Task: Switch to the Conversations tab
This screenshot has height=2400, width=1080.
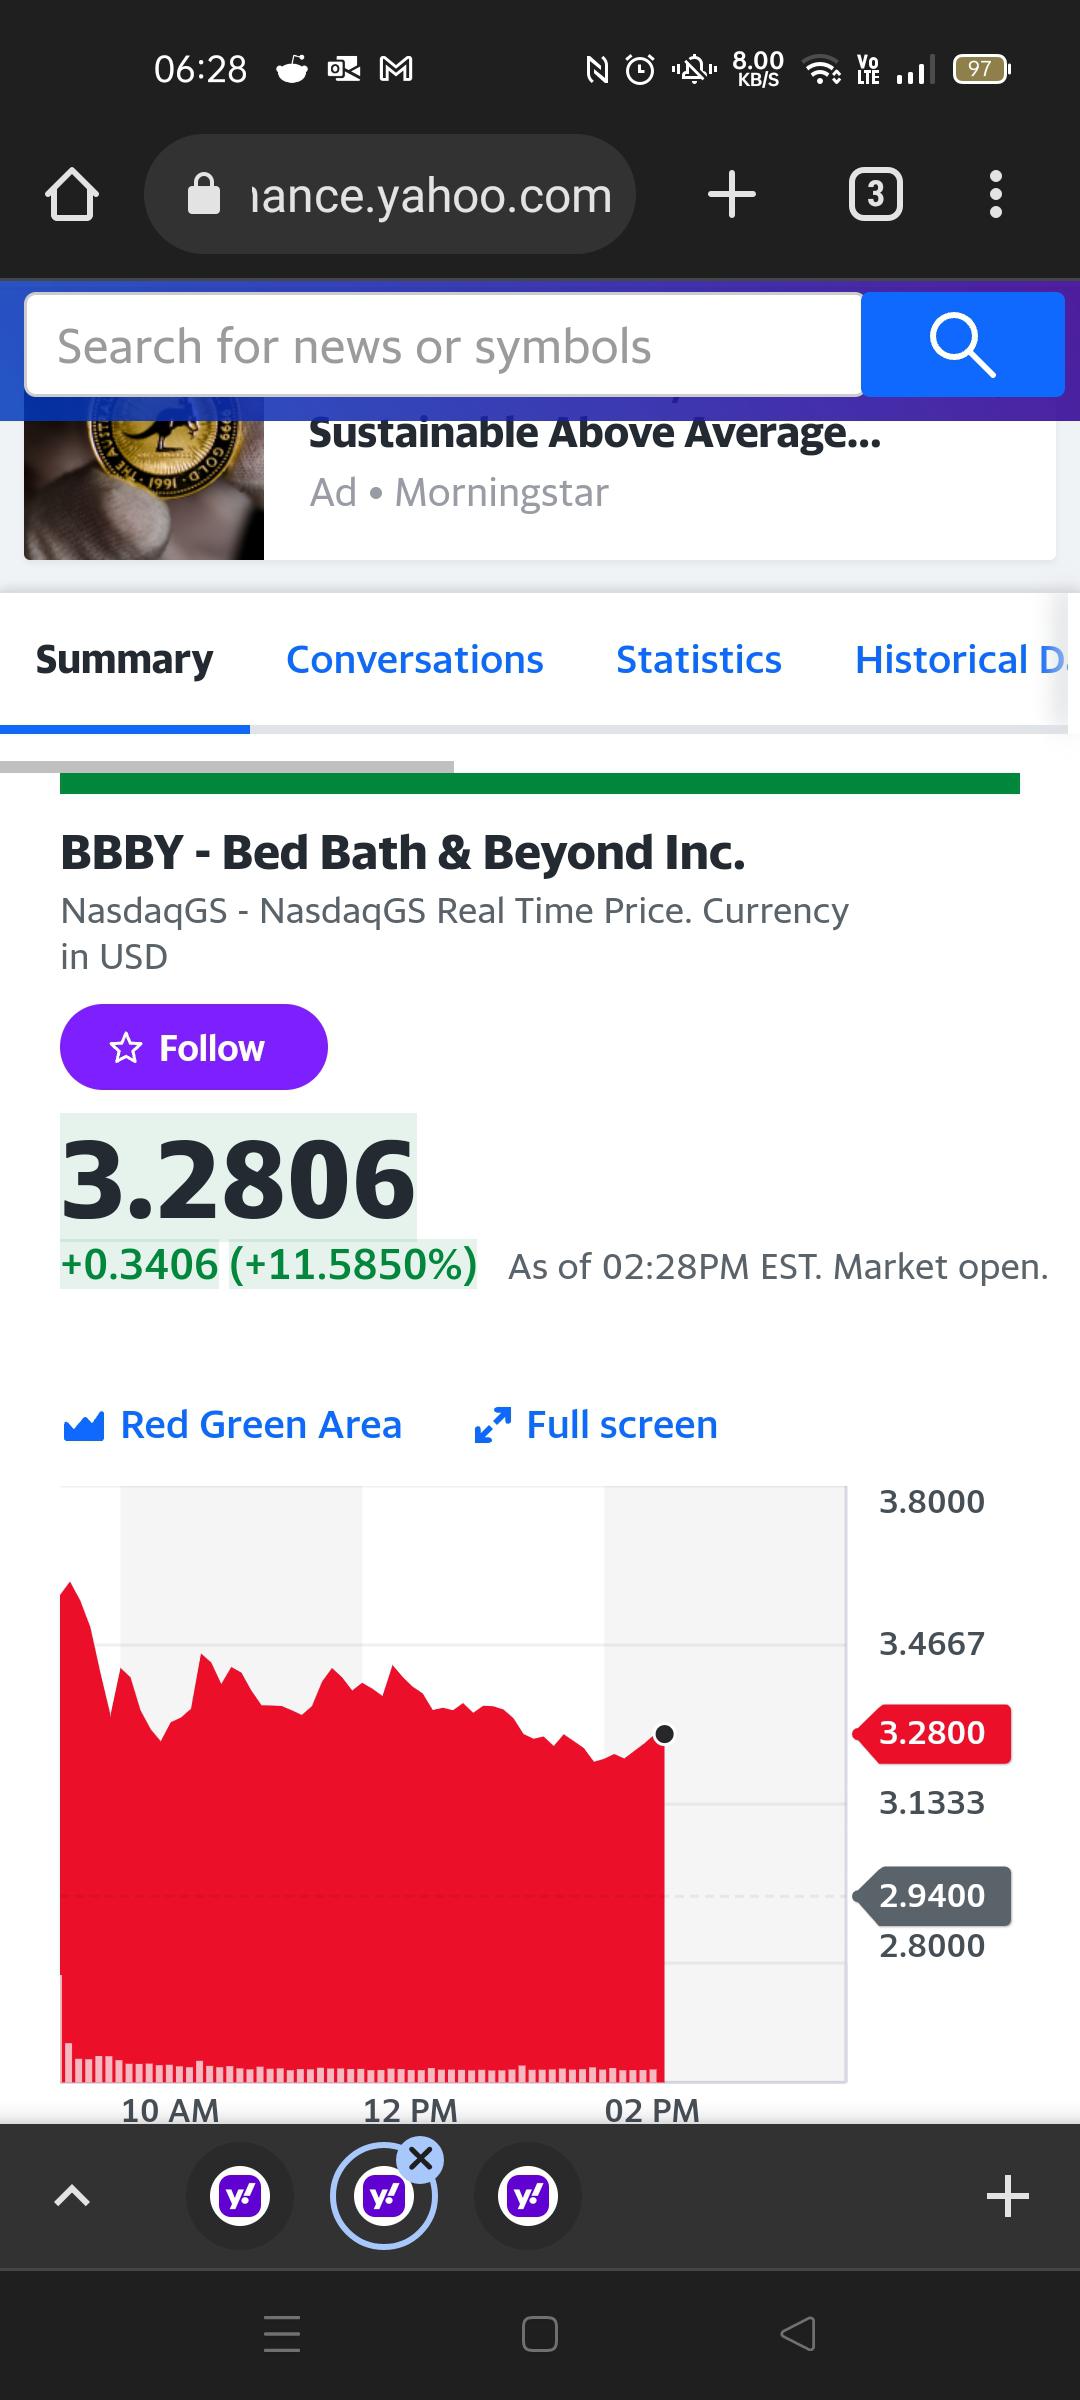Action: pyautogui.click(x=414, y=660)
